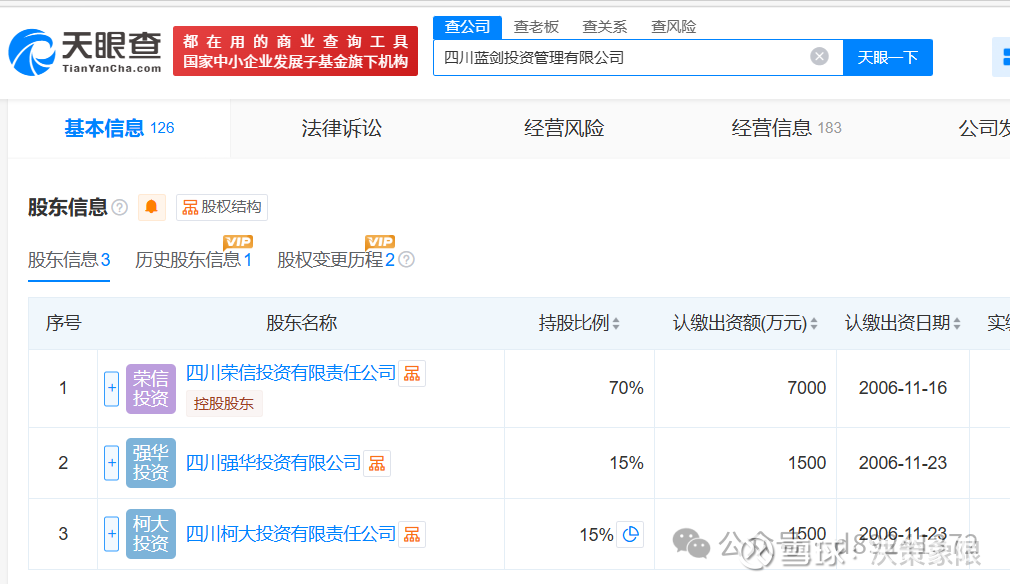Click help icon beside 股权变更历程
Screen dimensions: 1010x584
(406, 260)
